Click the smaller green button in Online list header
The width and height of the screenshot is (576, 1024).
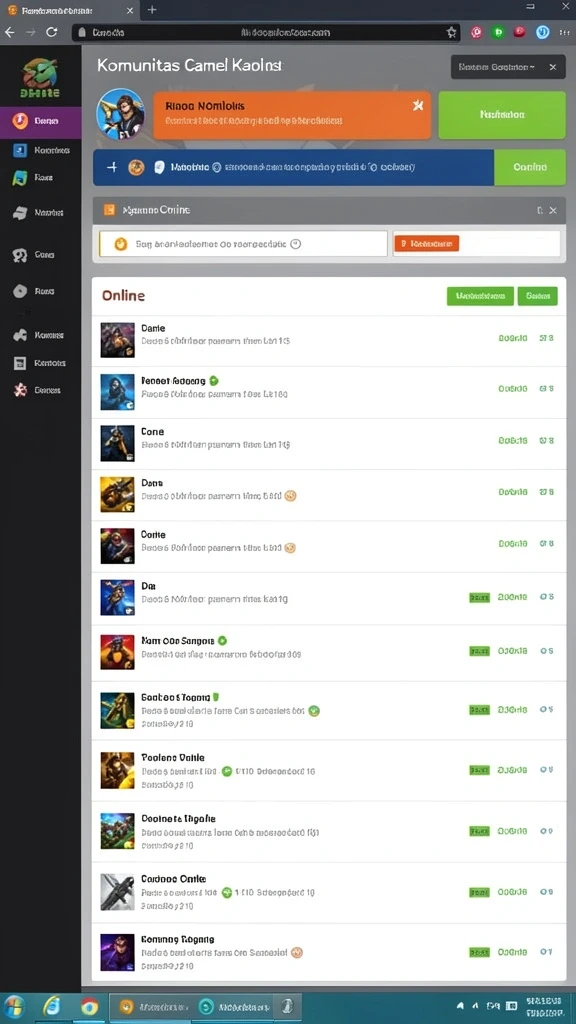(537, 296)
